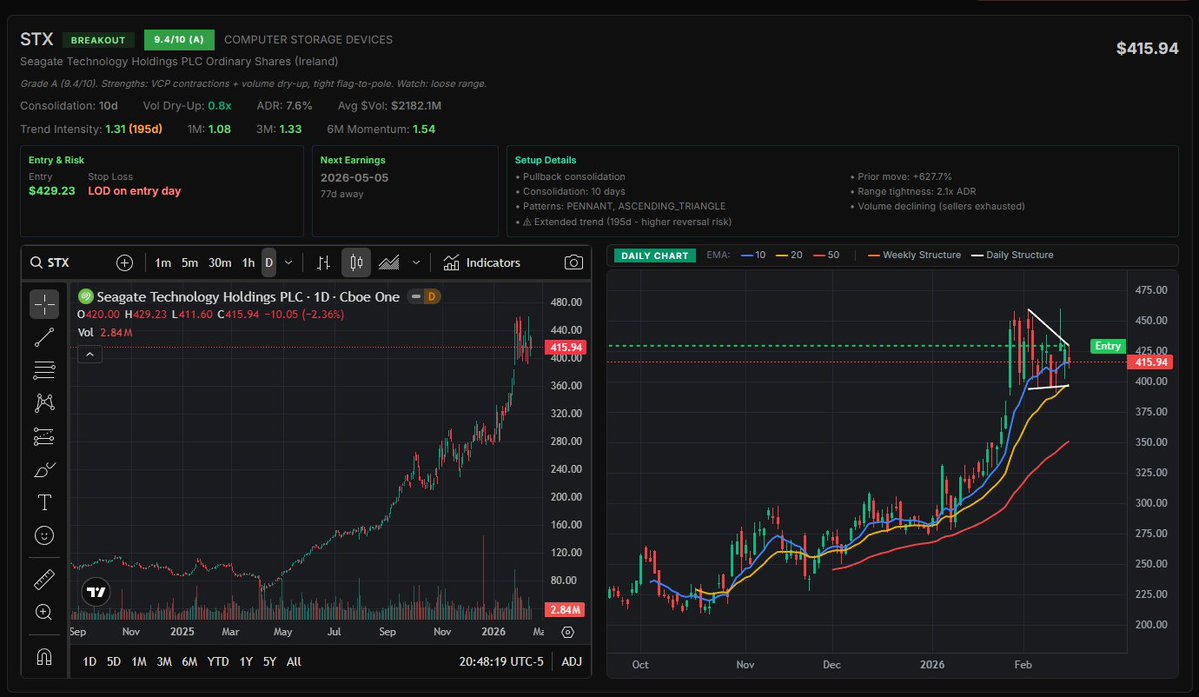Click the 20:48:19 UTC-5 timezone clock
The width and height of the screenshot is (1199, 697).
(501, 662)
